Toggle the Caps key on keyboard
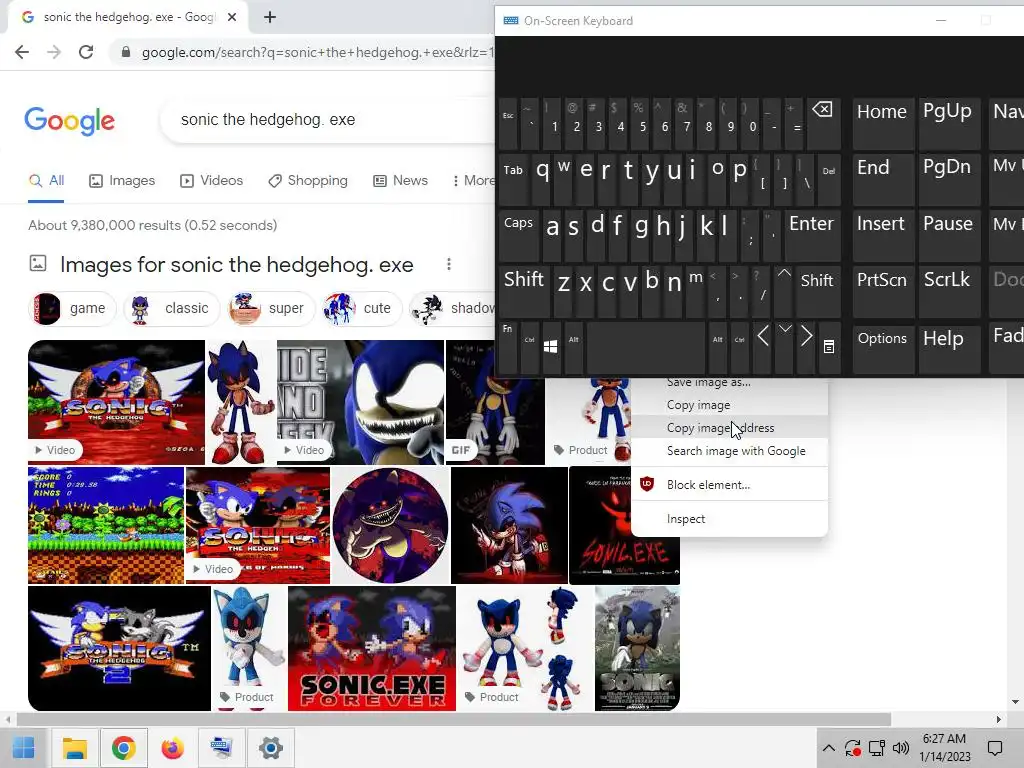 point(519,235)
